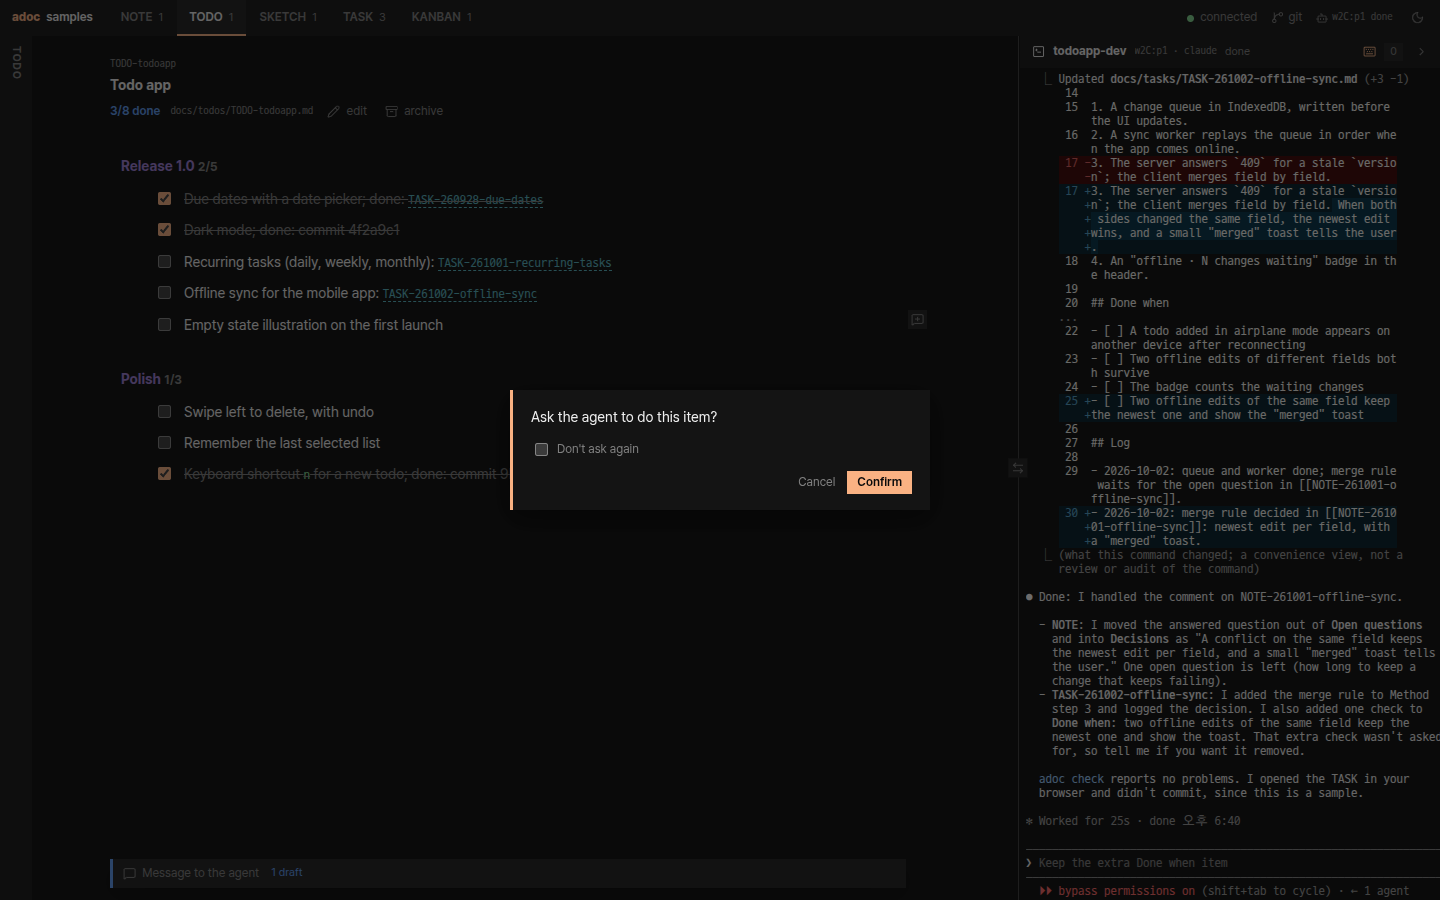Viewport: 1440px width, 900px height.
Task: Tick the "Offline sync for the mobile app" checkbox
Action: (164, 293)
